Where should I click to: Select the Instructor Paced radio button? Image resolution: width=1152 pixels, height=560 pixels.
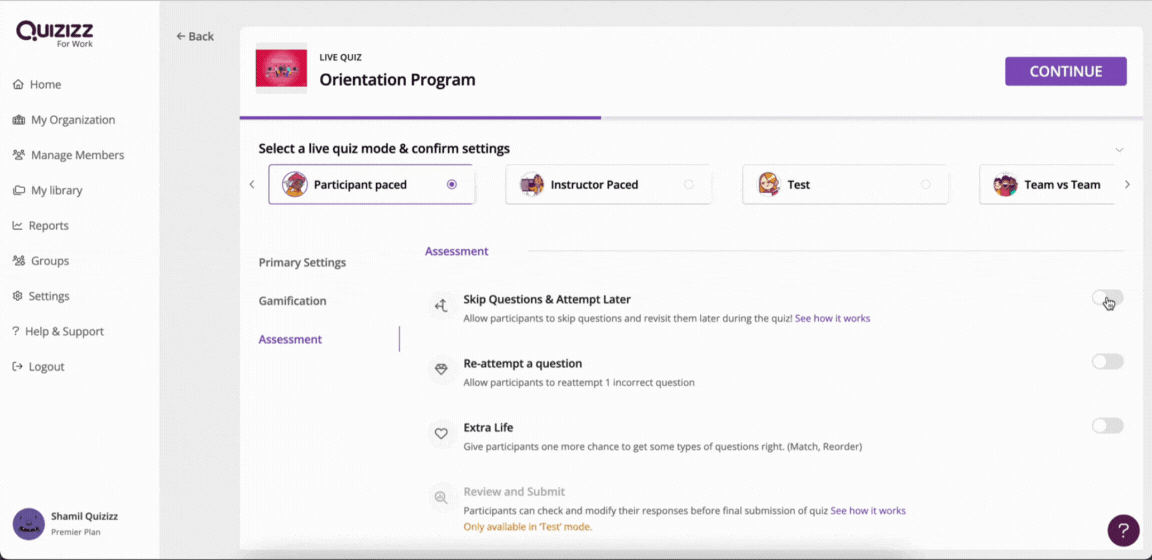[x=688, y=184]
